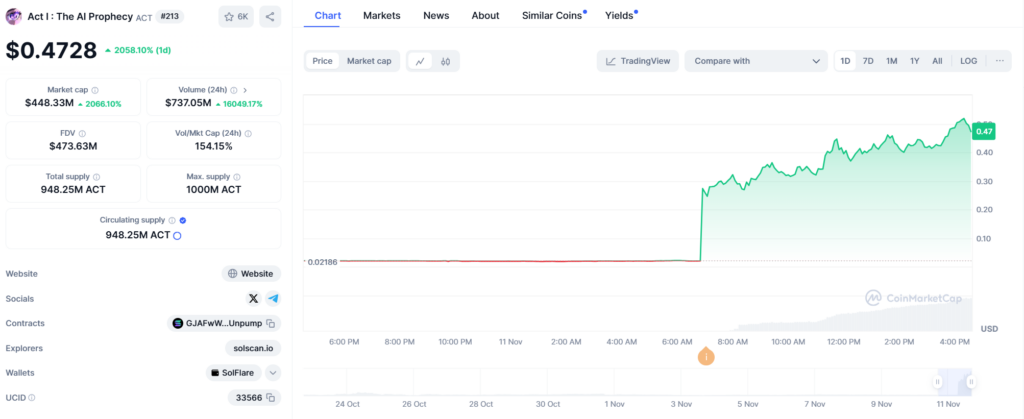Click the Total supply info icon
Viewport: 1024px width, 419px height.
(x=97, y=177)
